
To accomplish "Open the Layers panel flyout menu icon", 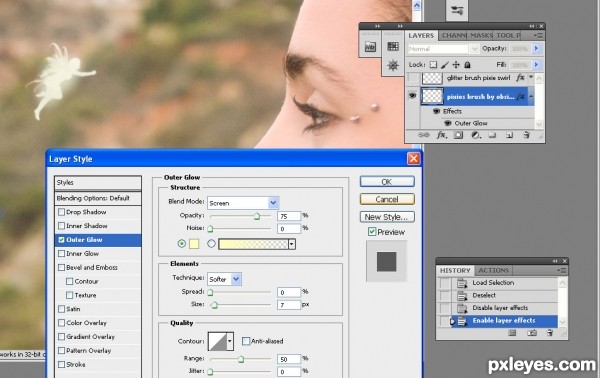I will (x=538, y=36).
